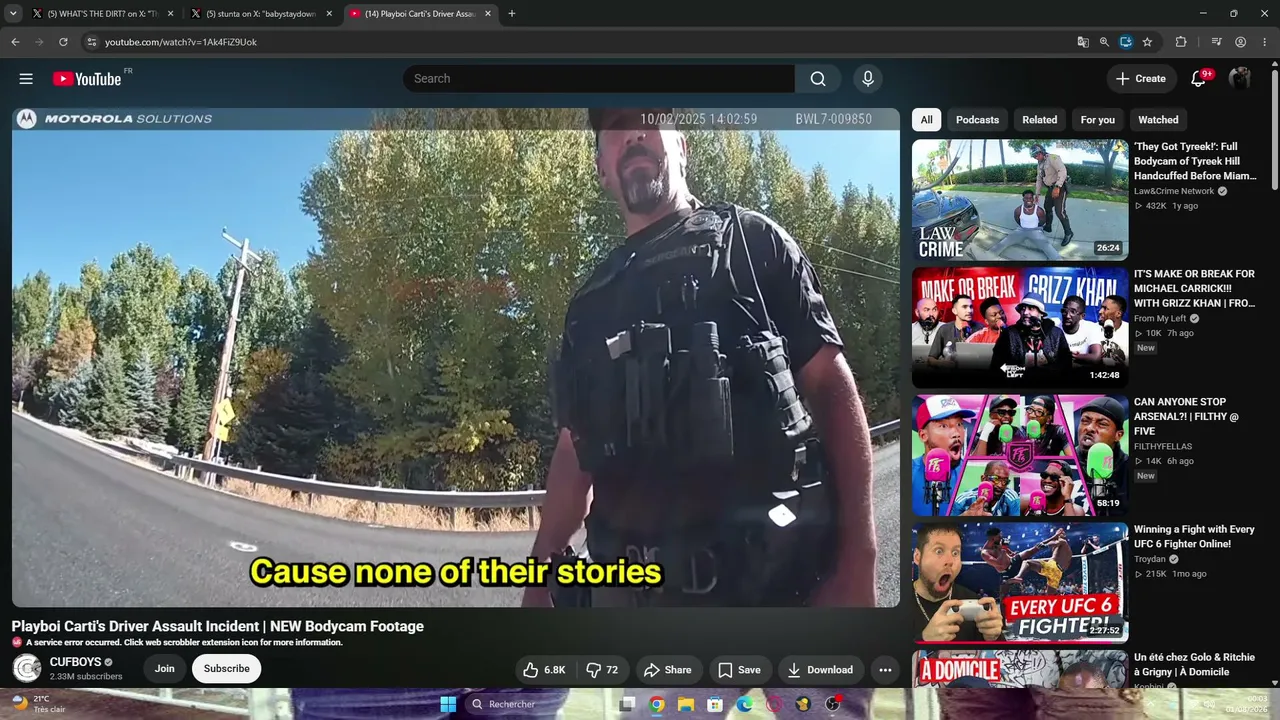Image resolution: width=1280 pixels, height=720 pixels.
Task: Visit the Law&Crime Network channel
Action: click(1174, 191)
